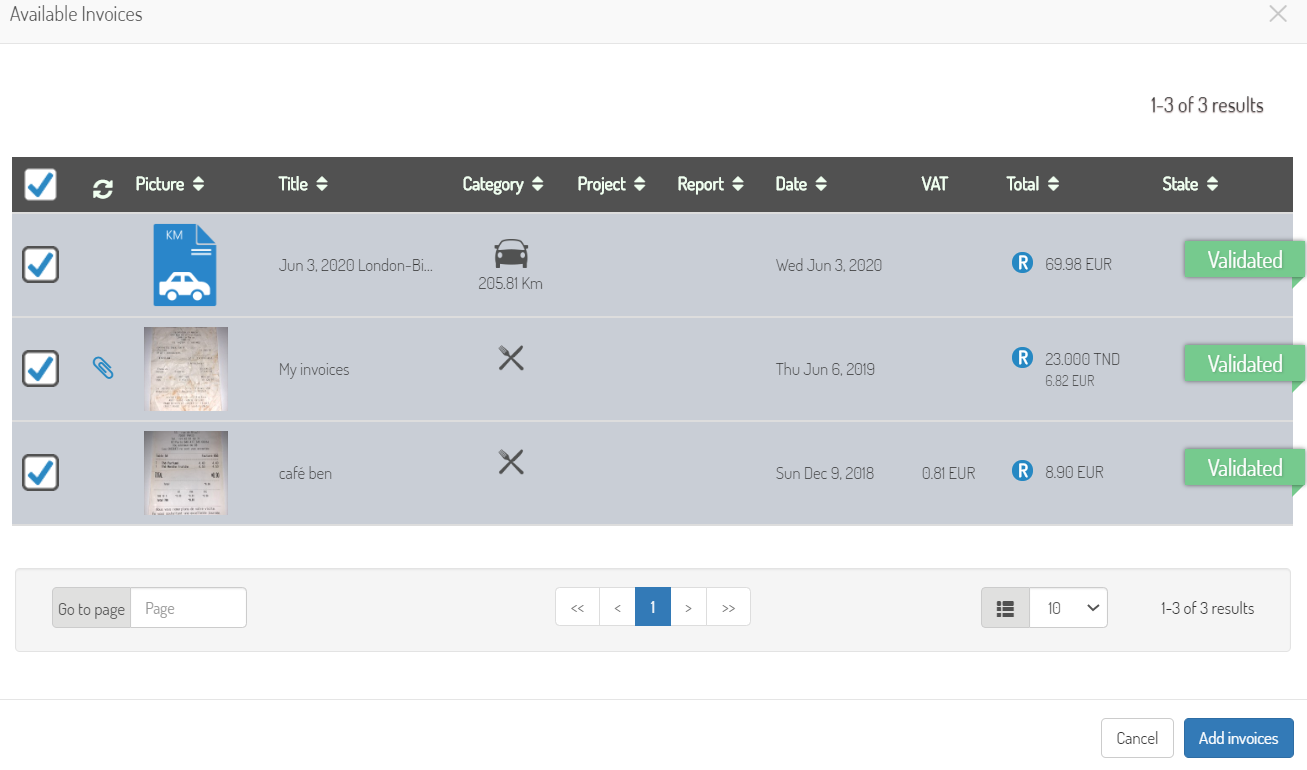Go to last page with >> button
Screen dimensions: 1307x770
click(728, 607)
